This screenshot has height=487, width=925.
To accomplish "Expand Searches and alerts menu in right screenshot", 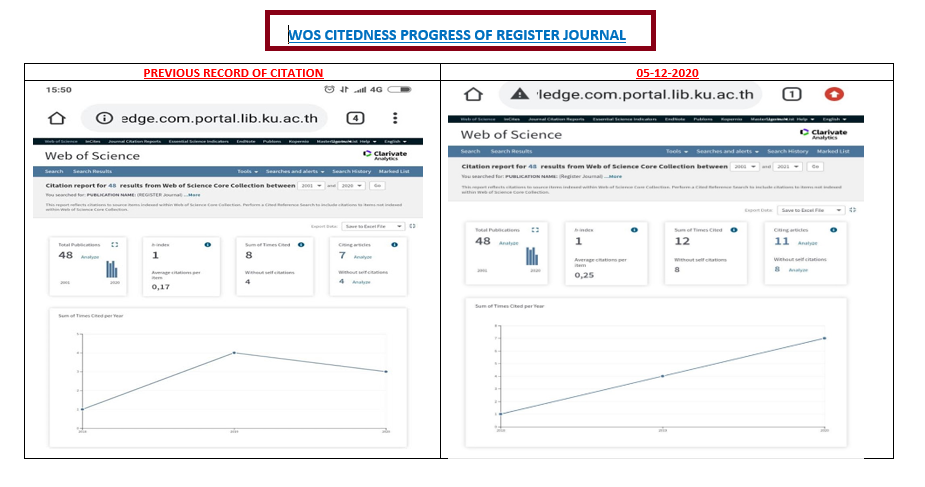I will point(727,152).
